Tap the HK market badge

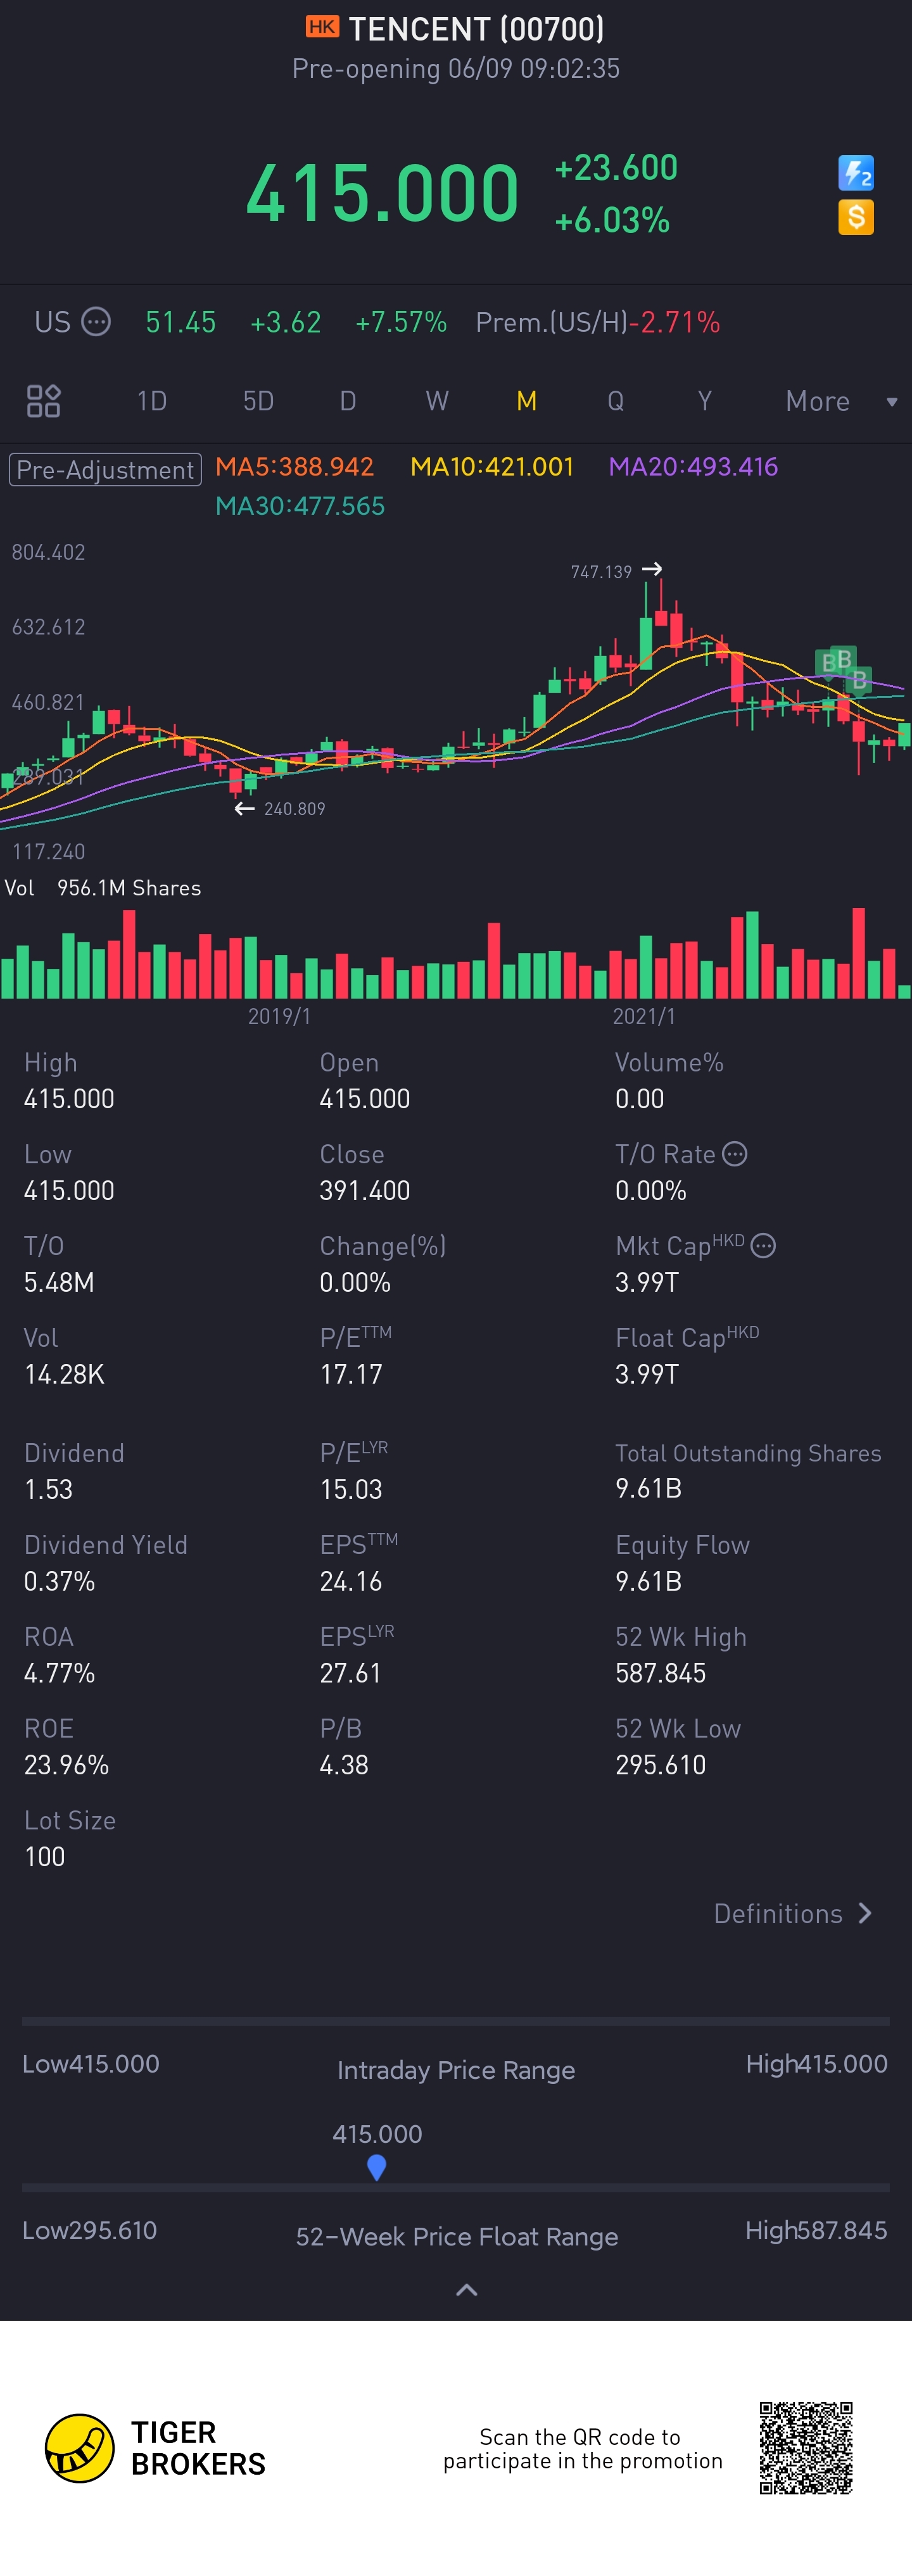coord(322,27)
